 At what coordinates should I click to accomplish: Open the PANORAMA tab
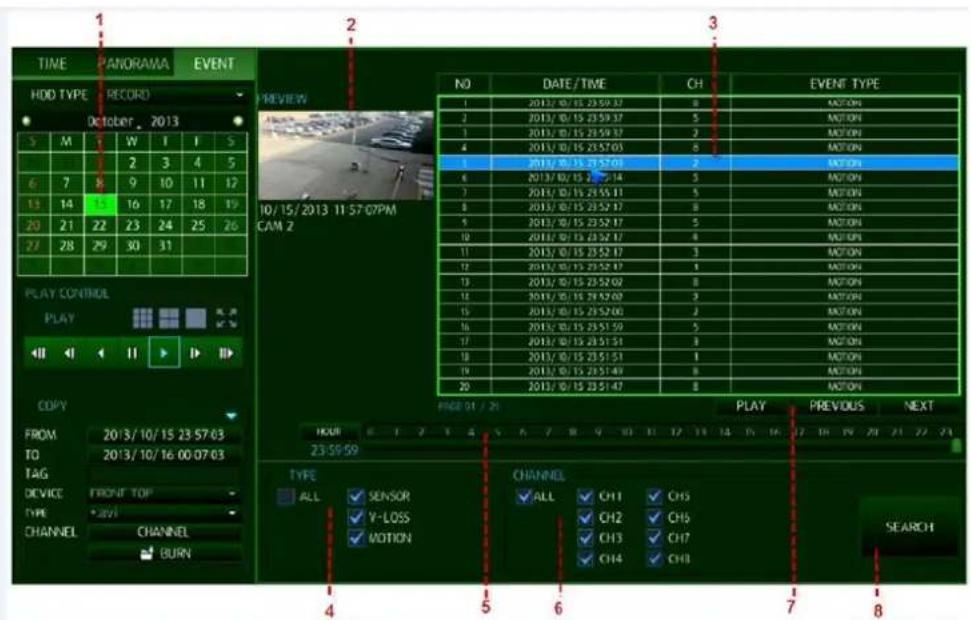click(133, 64)
